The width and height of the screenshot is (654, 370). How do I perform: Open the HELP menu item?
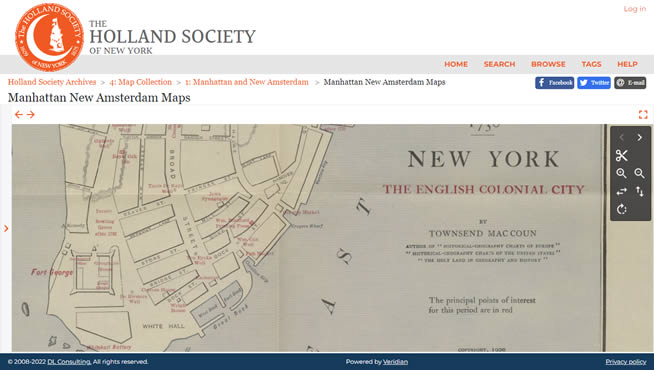click(x=627, y=64)
